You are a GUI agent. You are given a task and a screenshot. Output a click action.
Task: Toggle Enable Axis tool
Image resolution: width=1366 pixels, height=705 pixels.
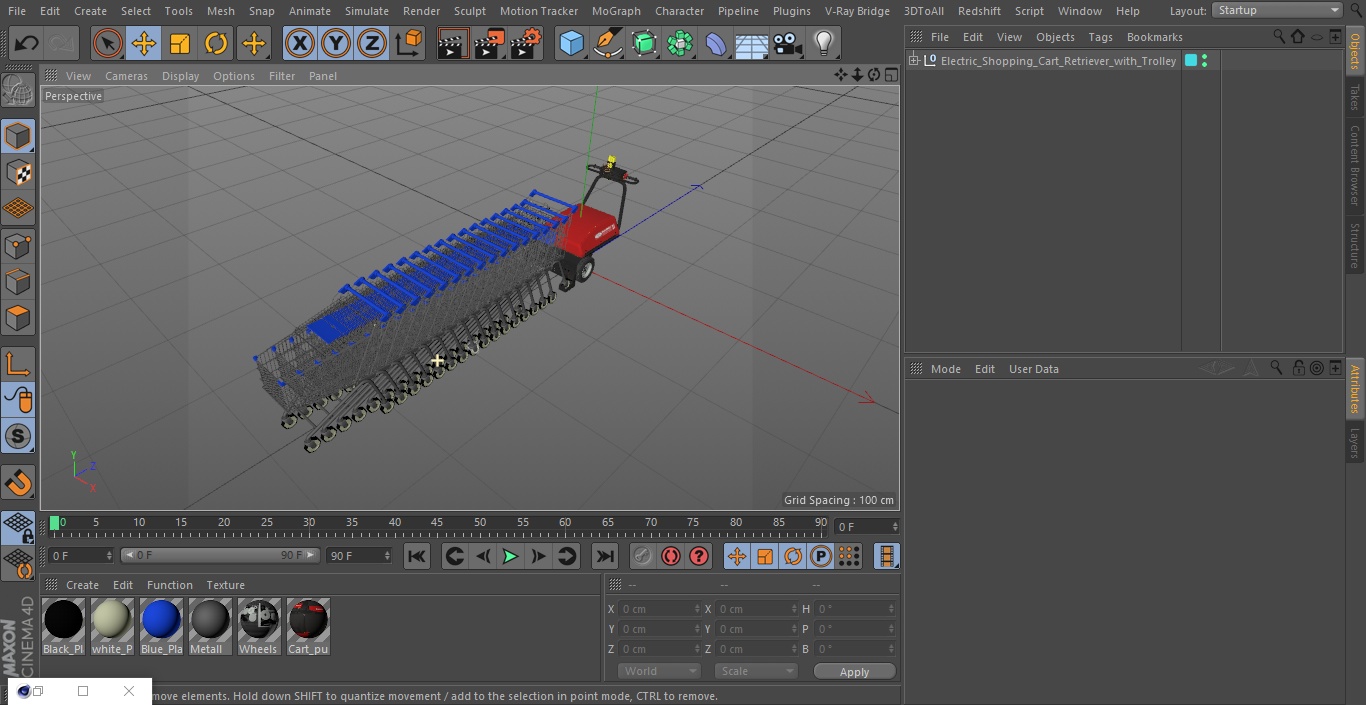point(18,365)
